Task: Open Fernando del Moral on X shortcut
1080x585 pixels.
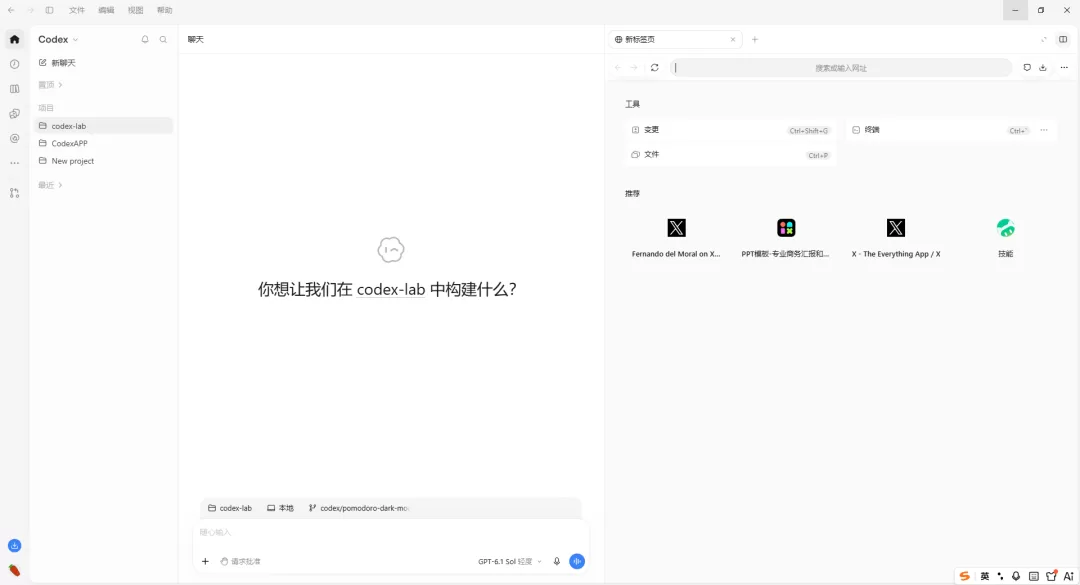Action: 676,238
